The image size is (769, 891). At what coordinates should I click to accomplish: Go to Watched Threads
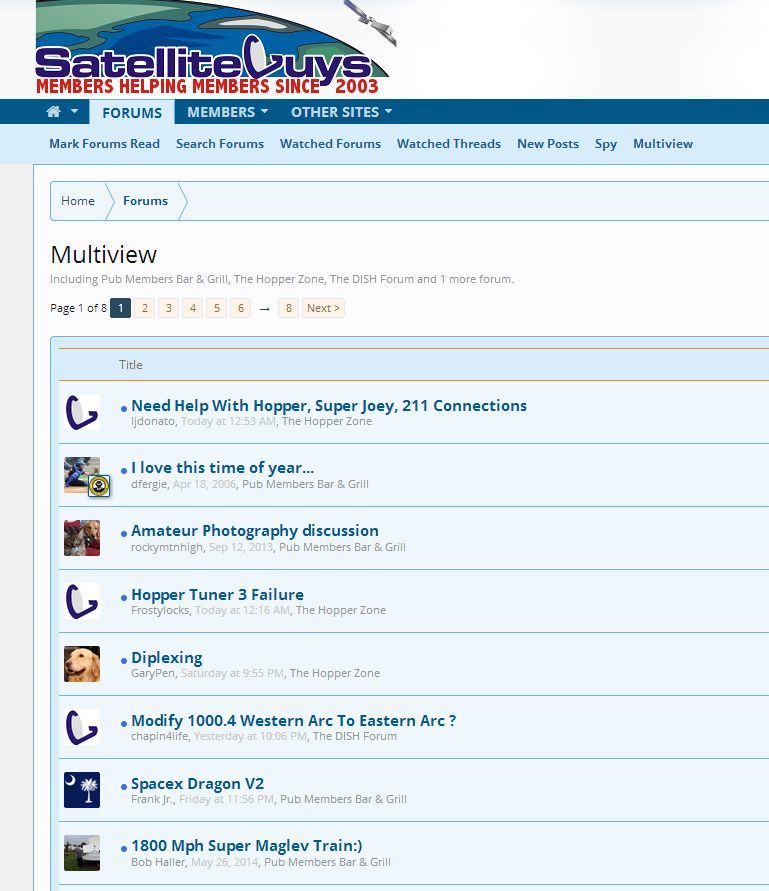click(448, 144)
